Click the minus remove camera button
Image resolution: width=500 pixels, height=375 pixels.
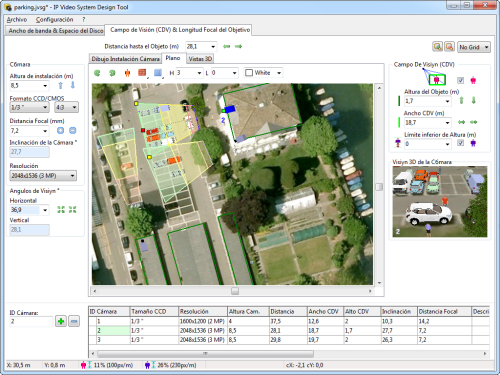point(74,321)
